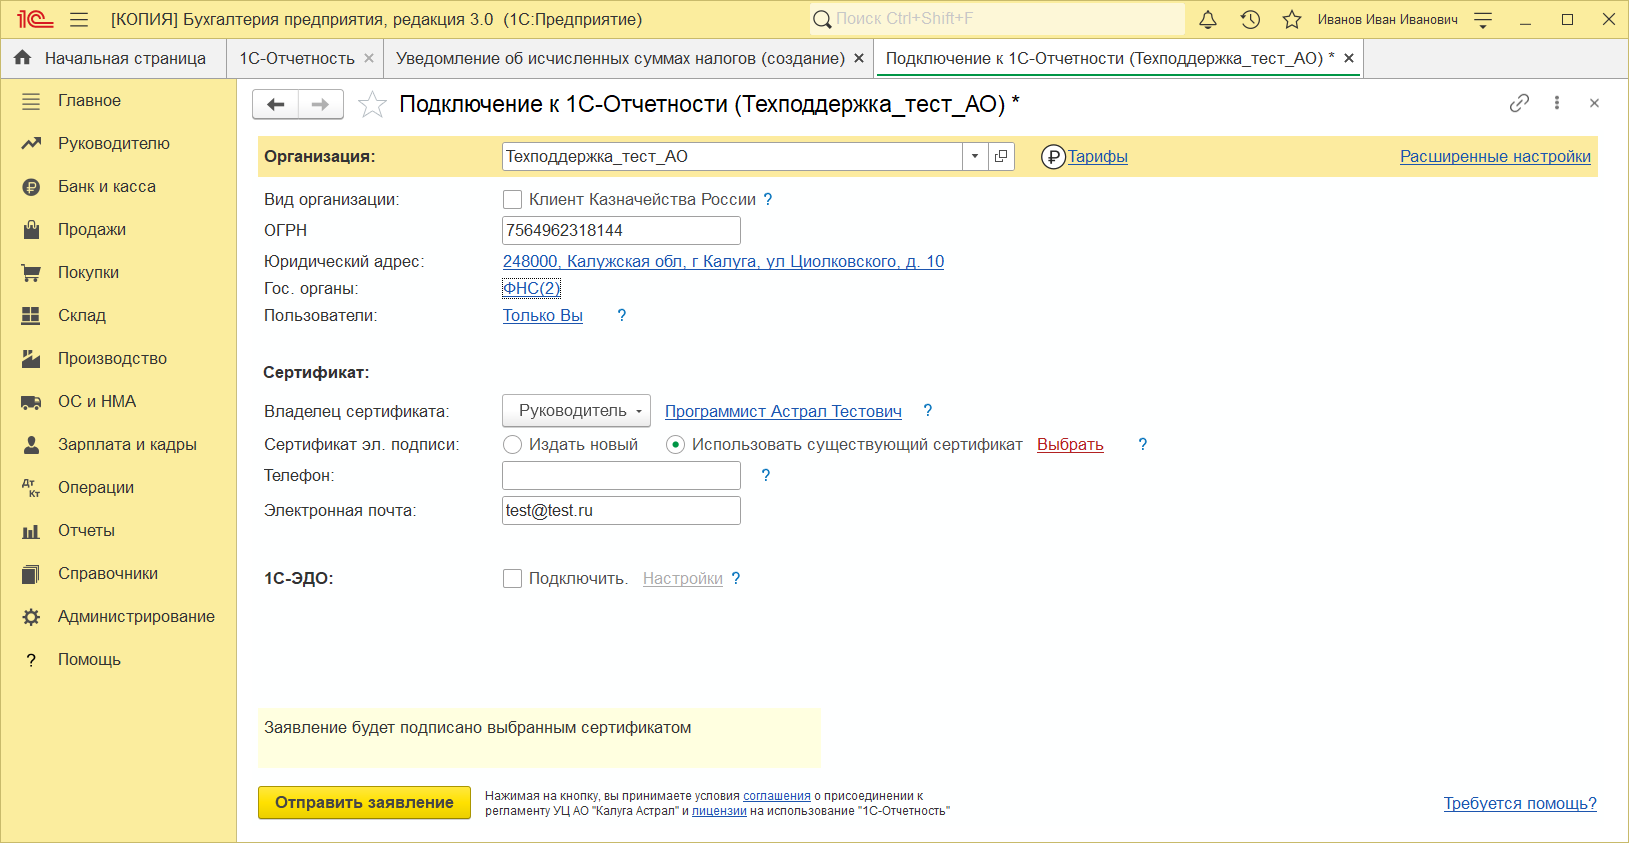The height and width of the screenshot is (843, 1629).
Task: Open Покупки section in sidebar
Action: point(118,272)
